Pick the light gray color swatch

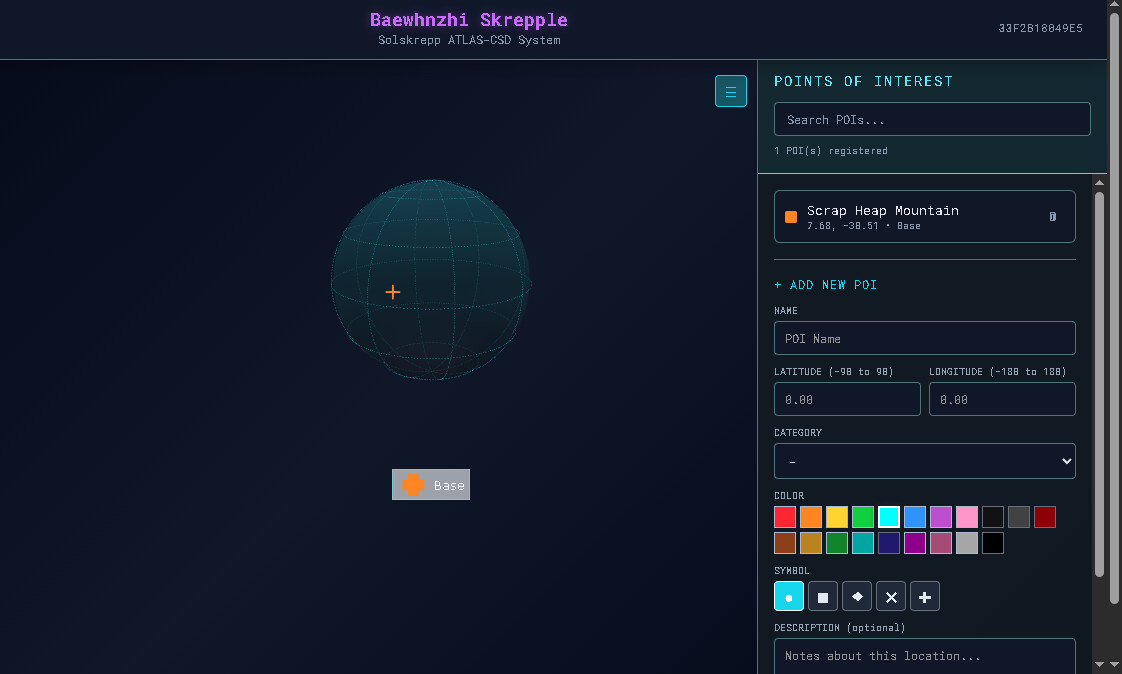coord(967,543)
